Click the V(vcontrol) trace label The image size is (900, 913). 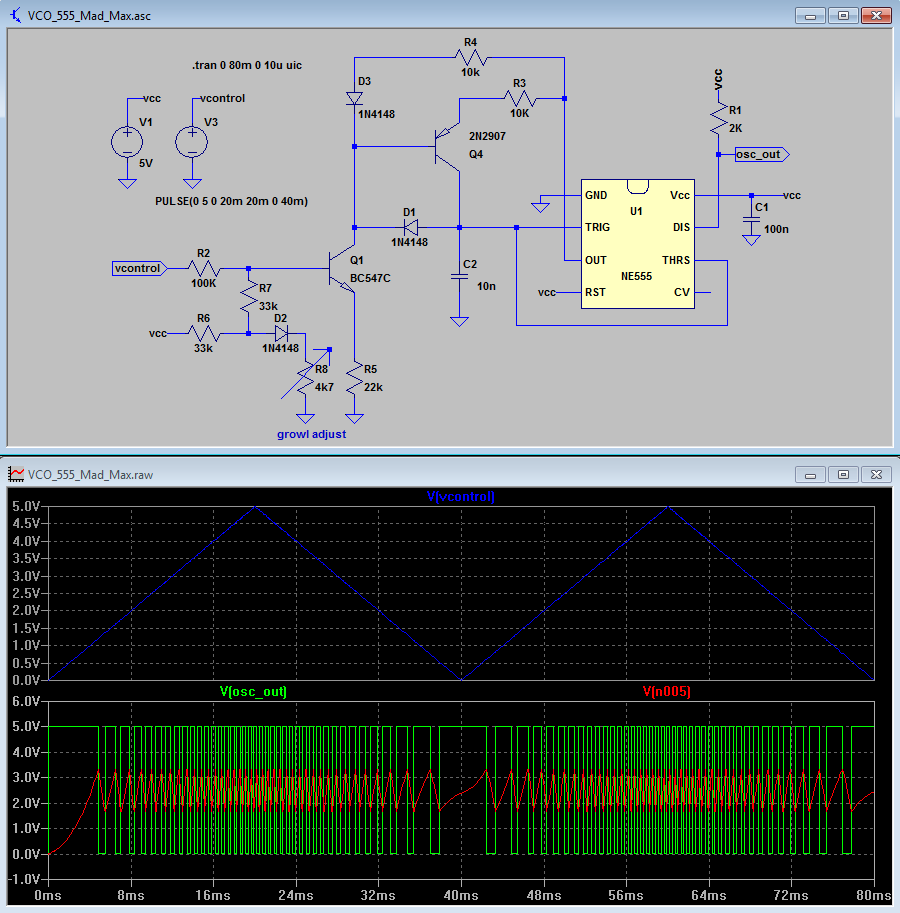click(461, 497)
